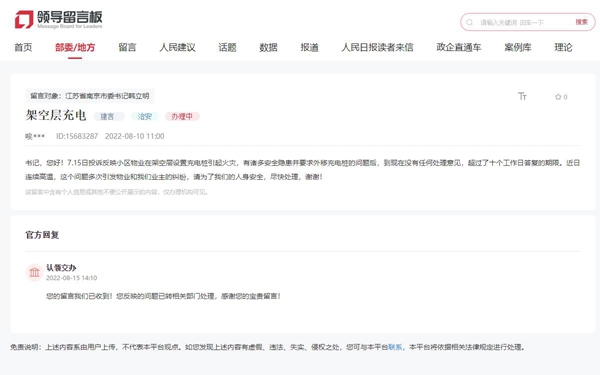Viewport: 600px width, 375px height.
Task: Open the 首页 nav tab
Action: pyautogui.click(x=23, y=47)
